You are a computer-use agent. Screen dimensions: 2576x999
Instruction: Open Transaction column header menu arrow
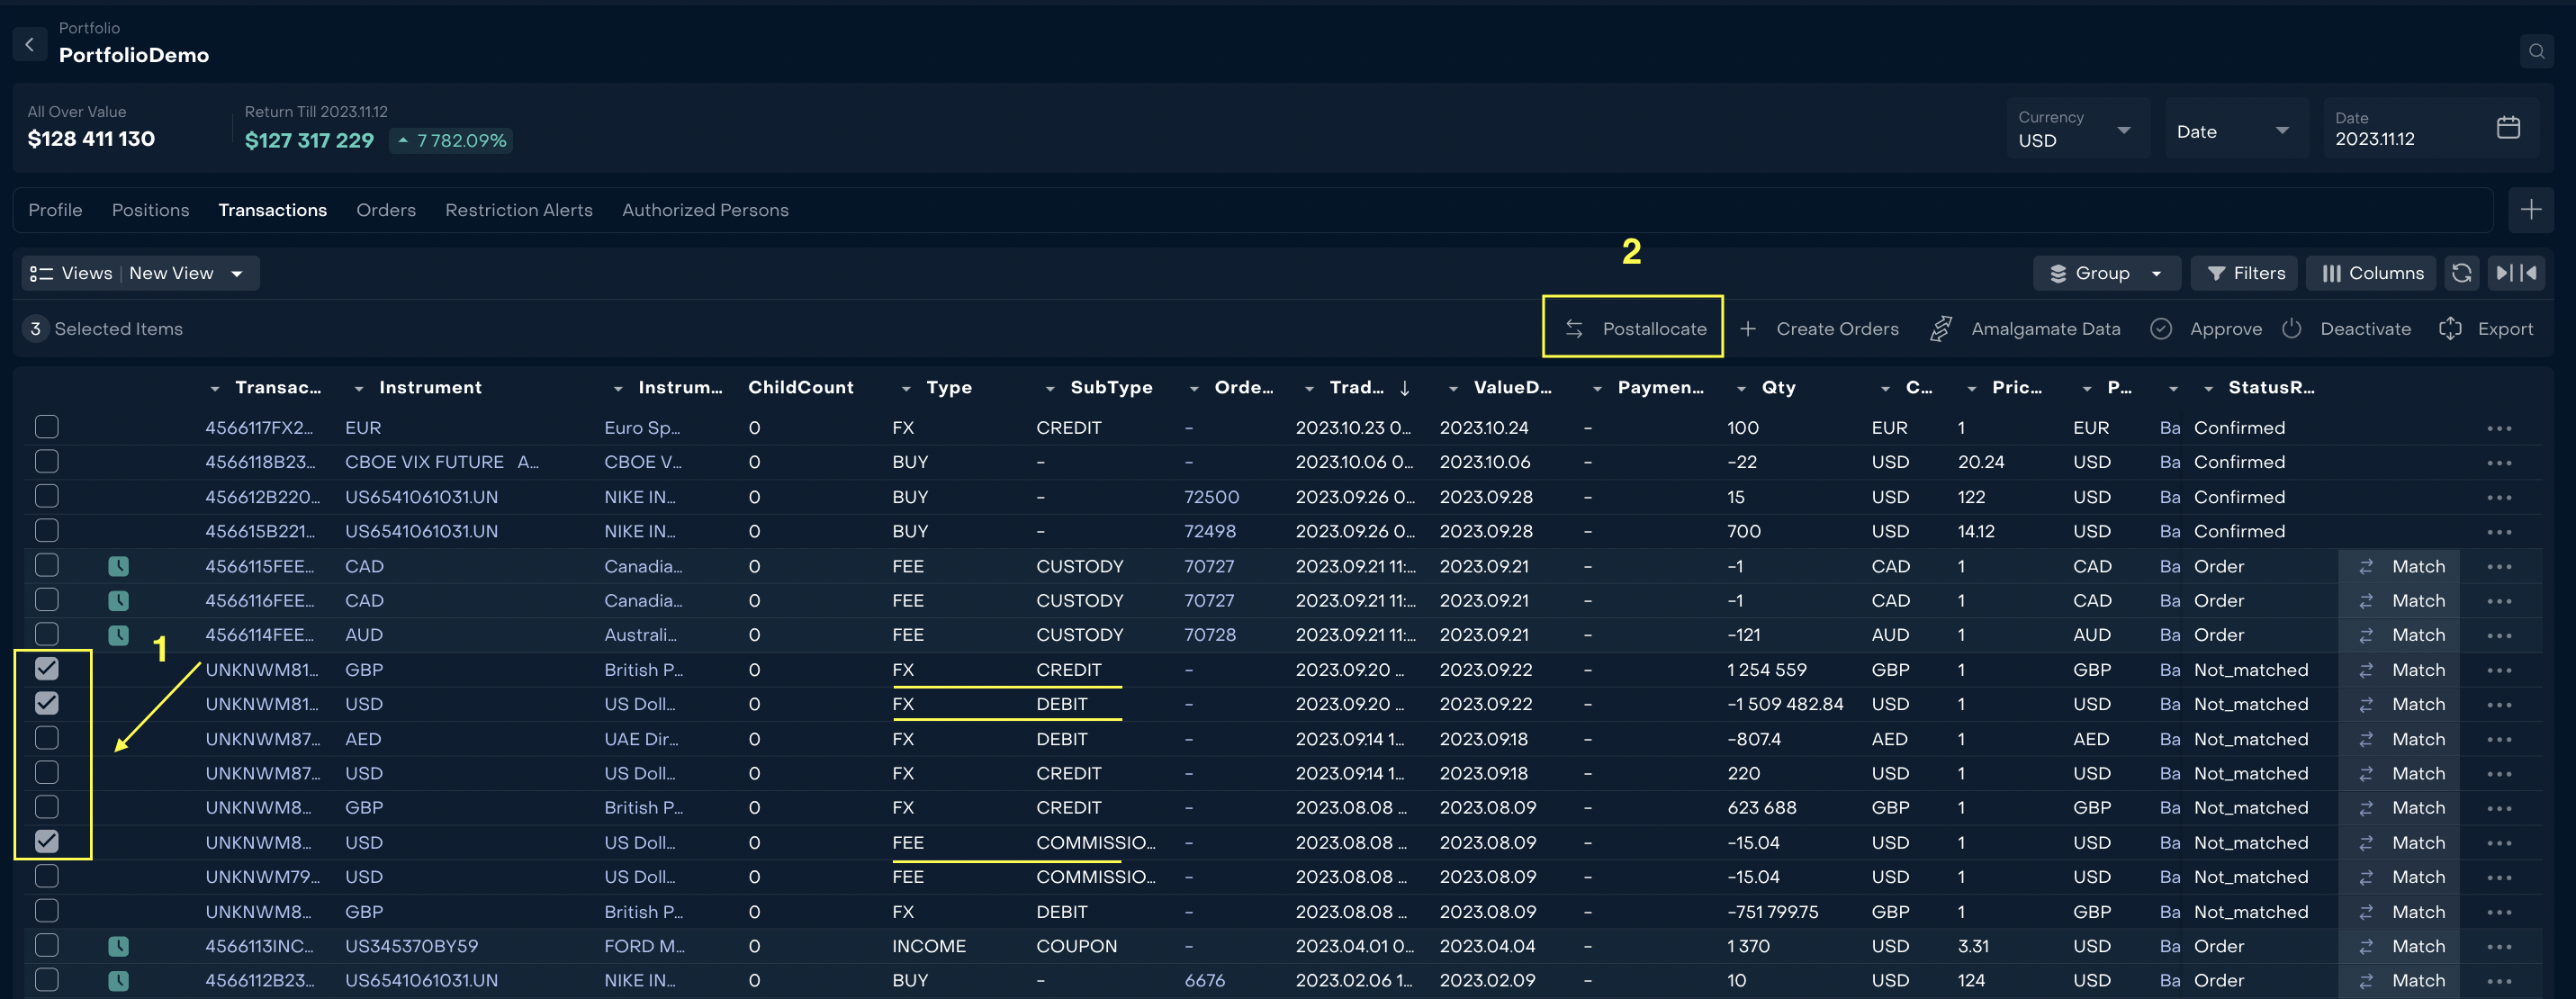pyautogui.click(x=215, y=389)
